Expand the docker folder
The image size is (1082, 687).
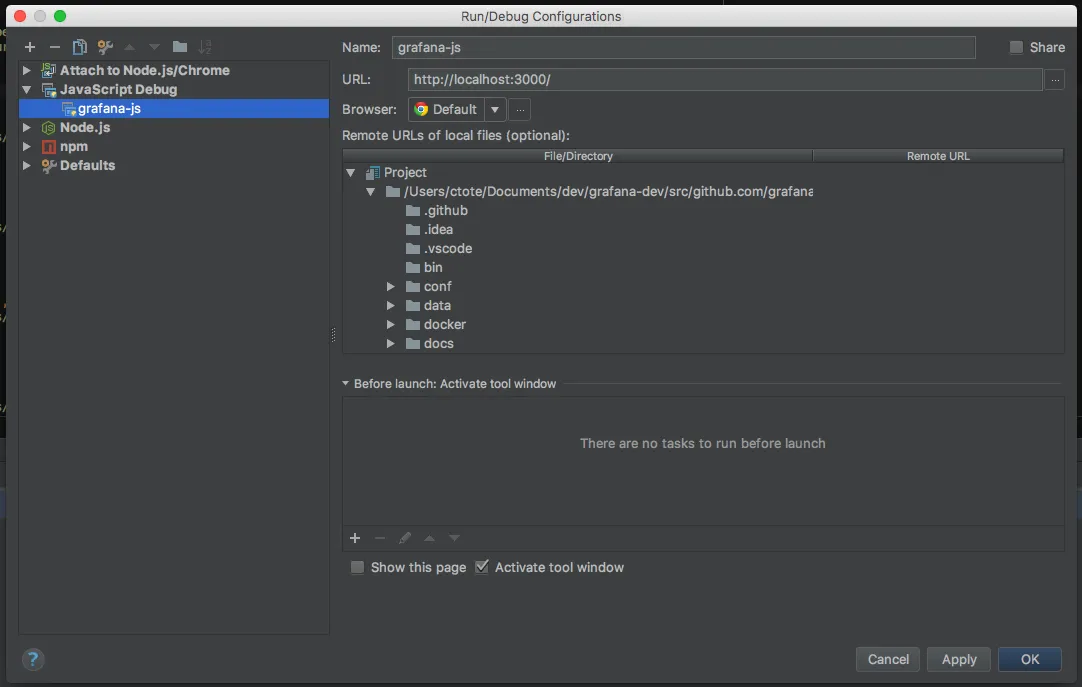coord(391,324)
